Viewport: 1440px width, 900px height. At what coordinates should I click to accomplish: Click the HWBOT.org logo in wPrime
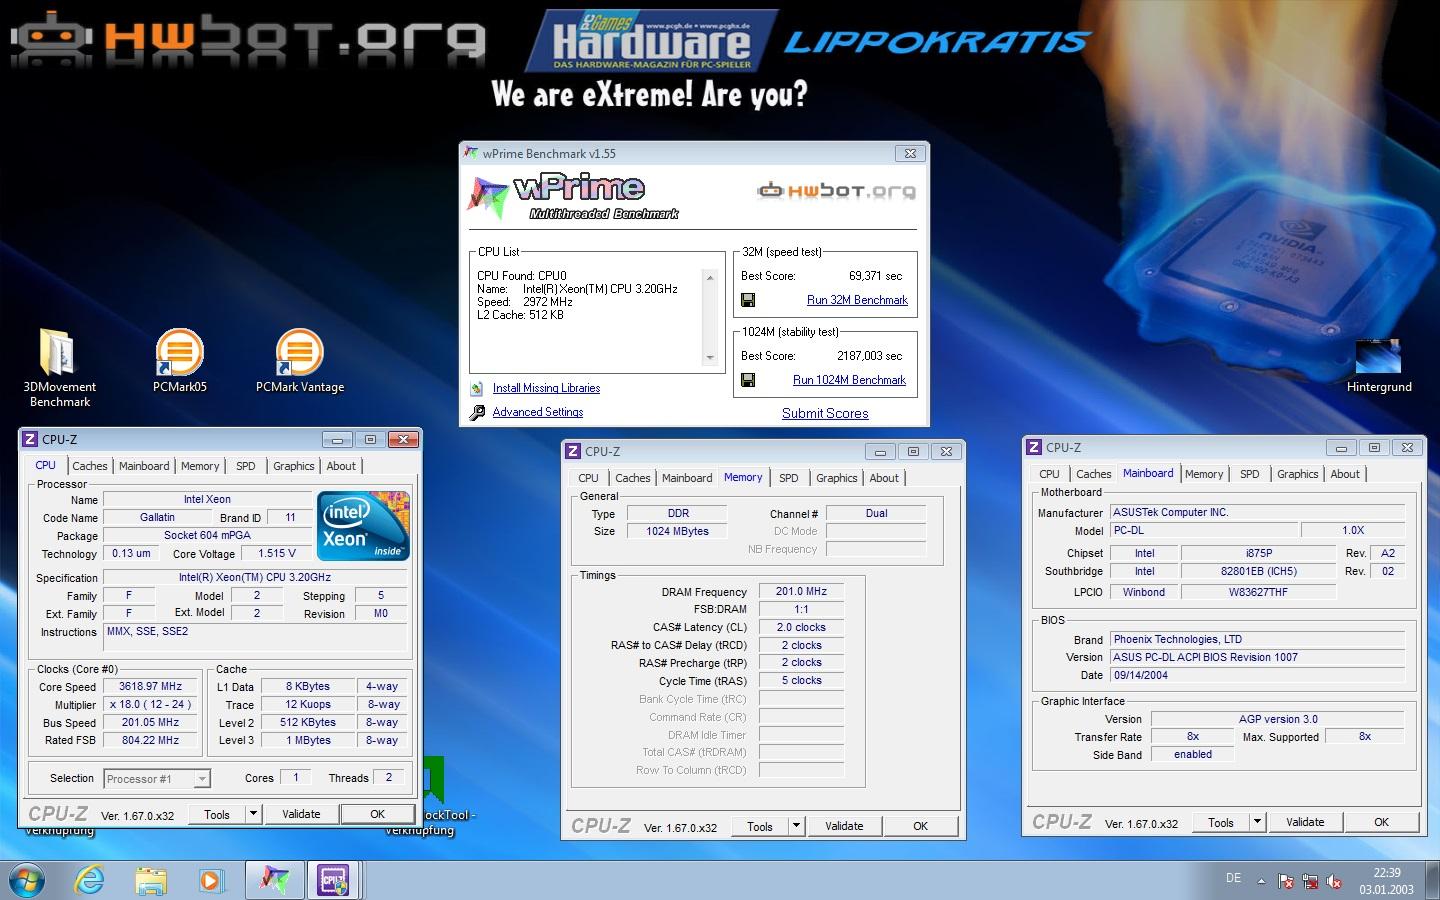837,190
